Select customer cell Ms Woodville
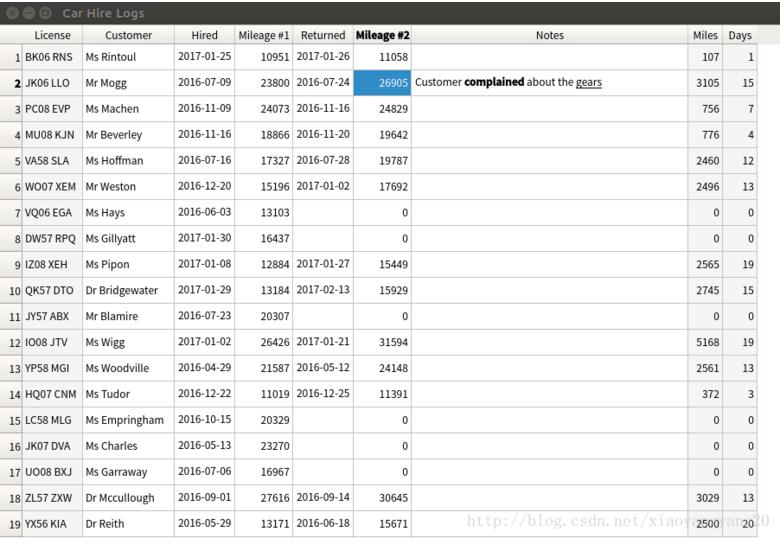Screen dimensions: 780x544 (128, 368)
